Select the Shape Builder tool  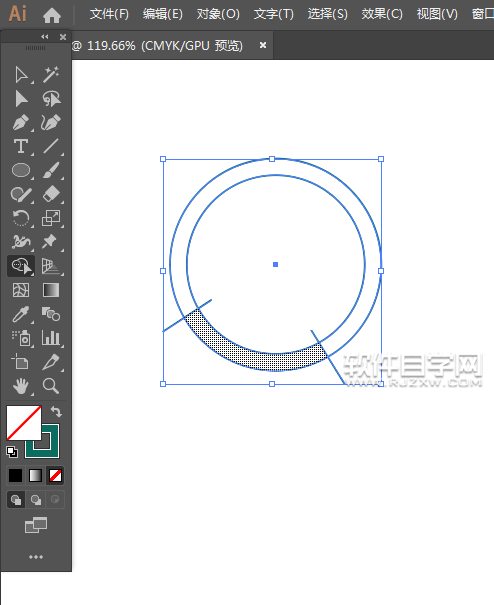coord(21,266)
